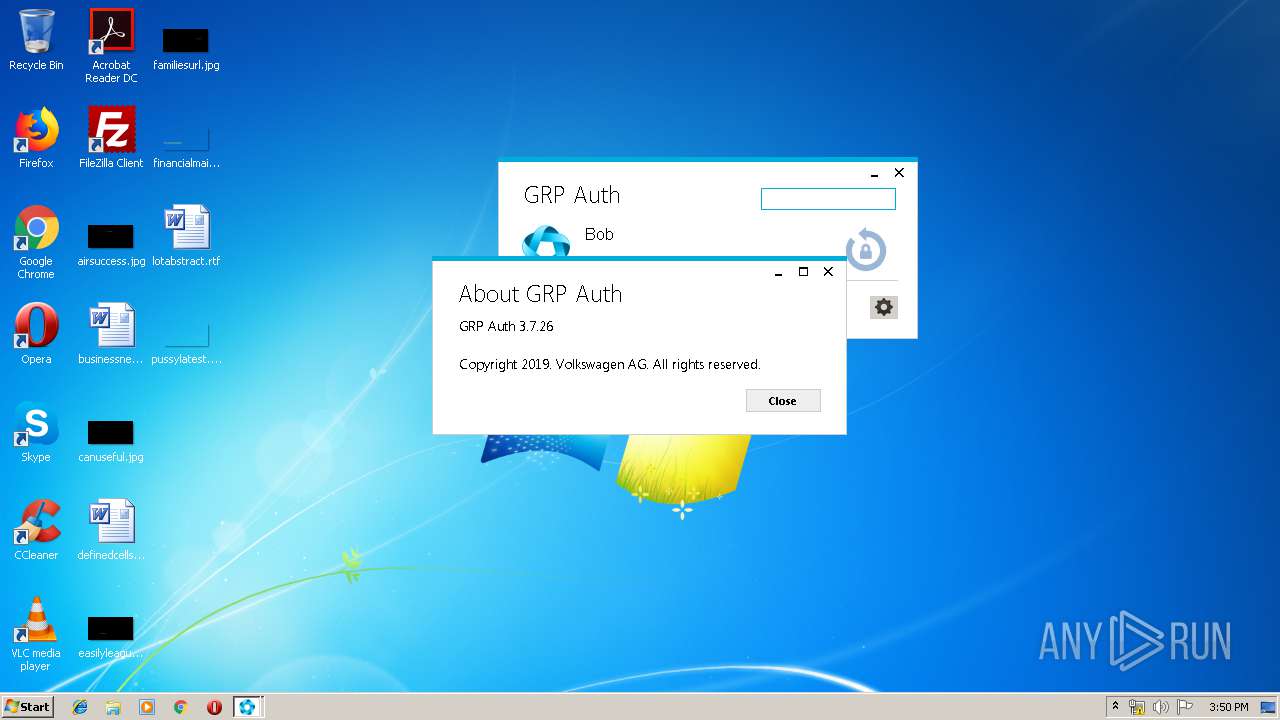Viewport: 1280px width, 720px height.
Task: Launch CCleaner desktop shortcut
Action: pos(36,530)
